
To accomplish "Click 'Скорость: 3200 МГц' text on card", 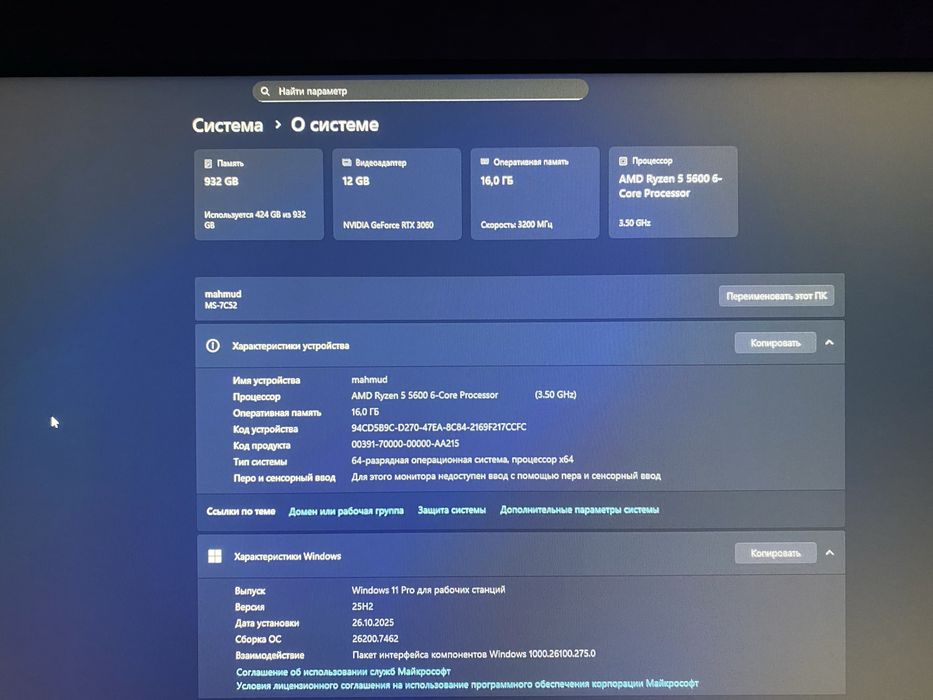I will pyautogui.click(x=516, y=224).
